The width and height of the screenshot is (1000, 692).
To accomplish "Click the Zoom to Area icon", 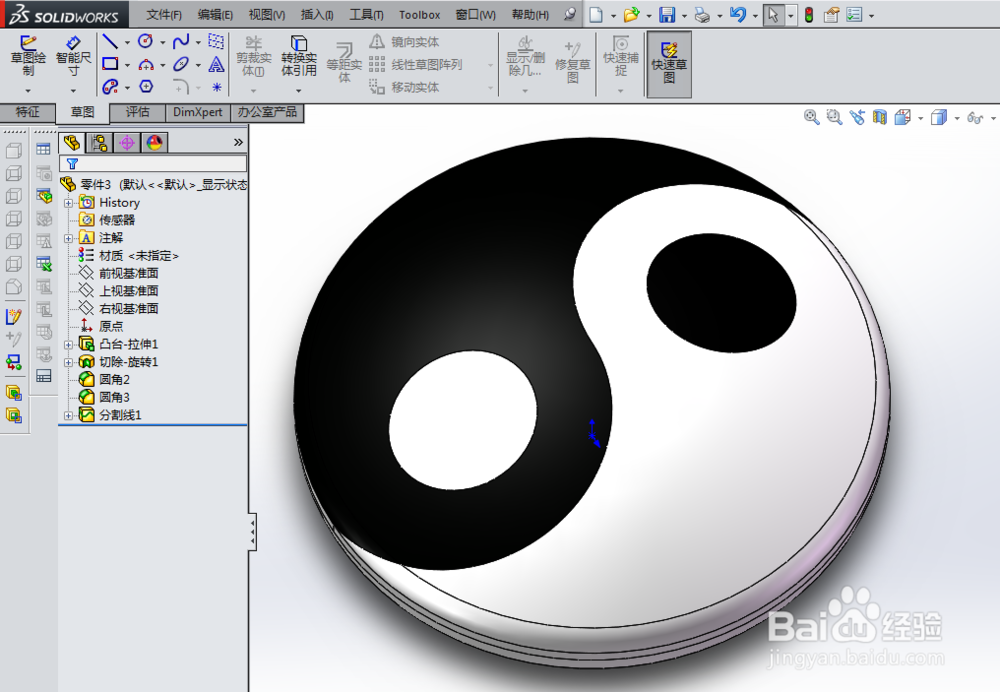I will [834, 117].
